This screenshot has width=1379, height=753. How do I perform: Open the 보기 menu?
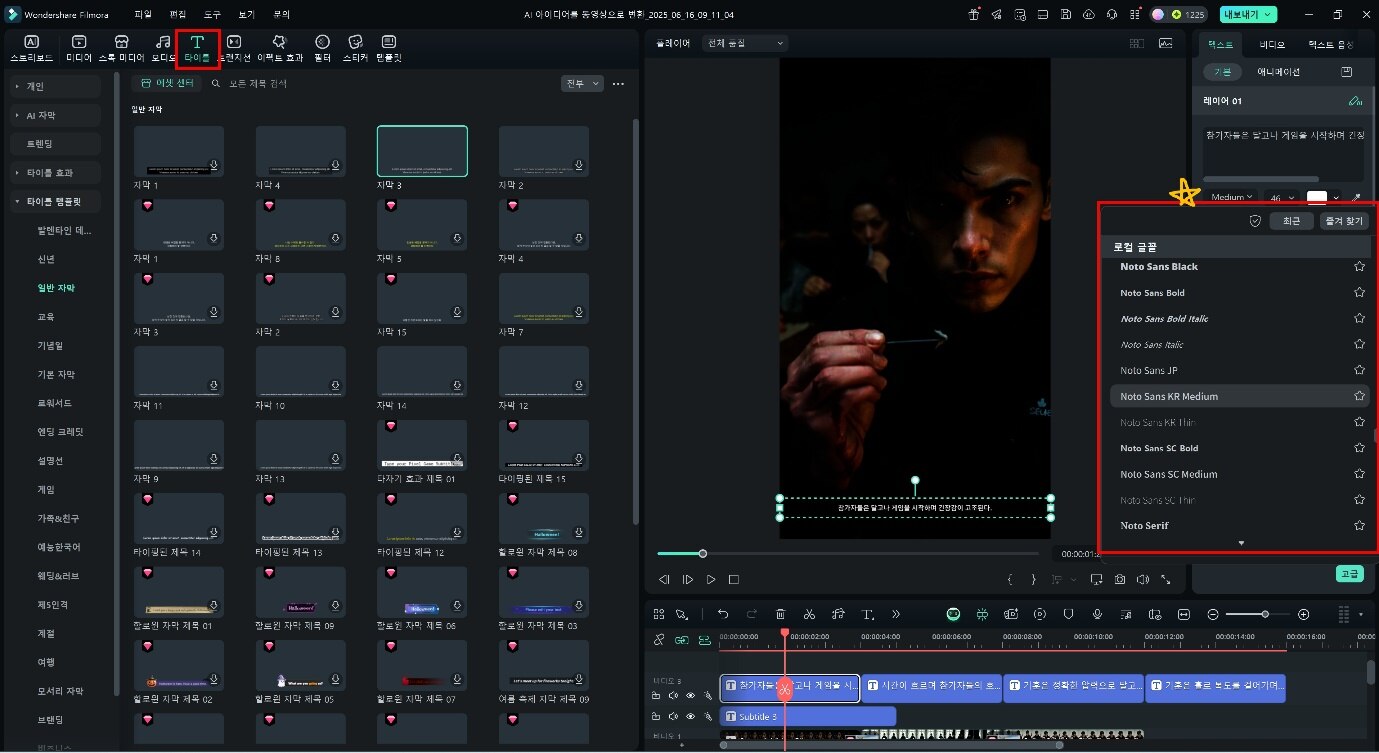246,15
